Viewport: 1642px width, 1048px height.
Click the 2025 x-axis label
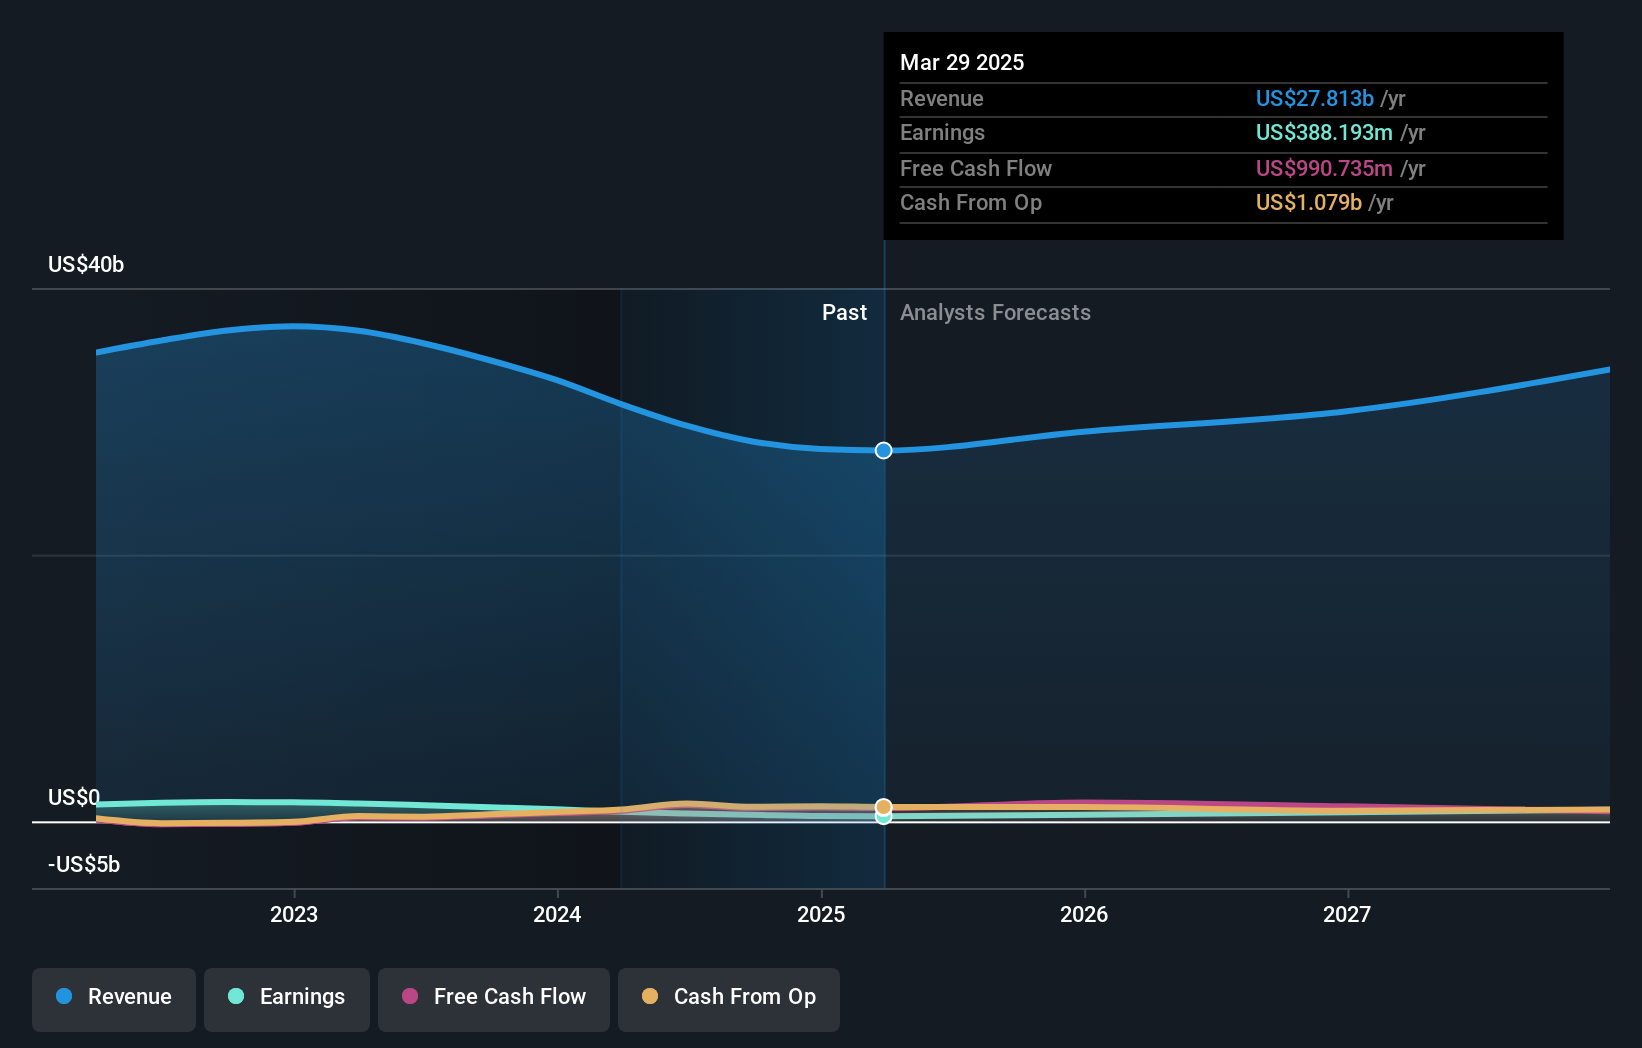tap(821, 914)
